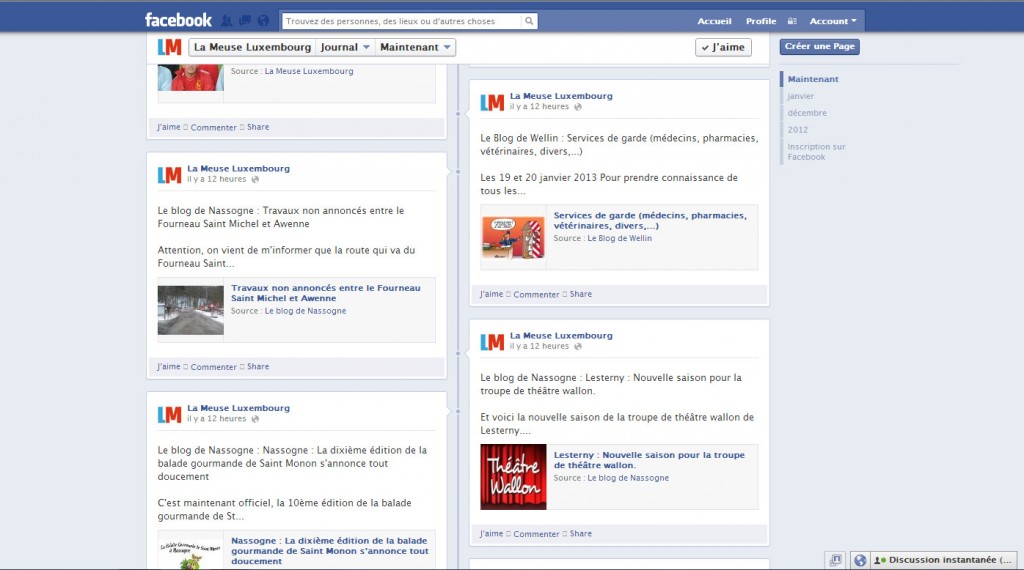Click the bottom-right globe notifications icon
This screenshot has height=570, width=1024.
click(860, 560)
